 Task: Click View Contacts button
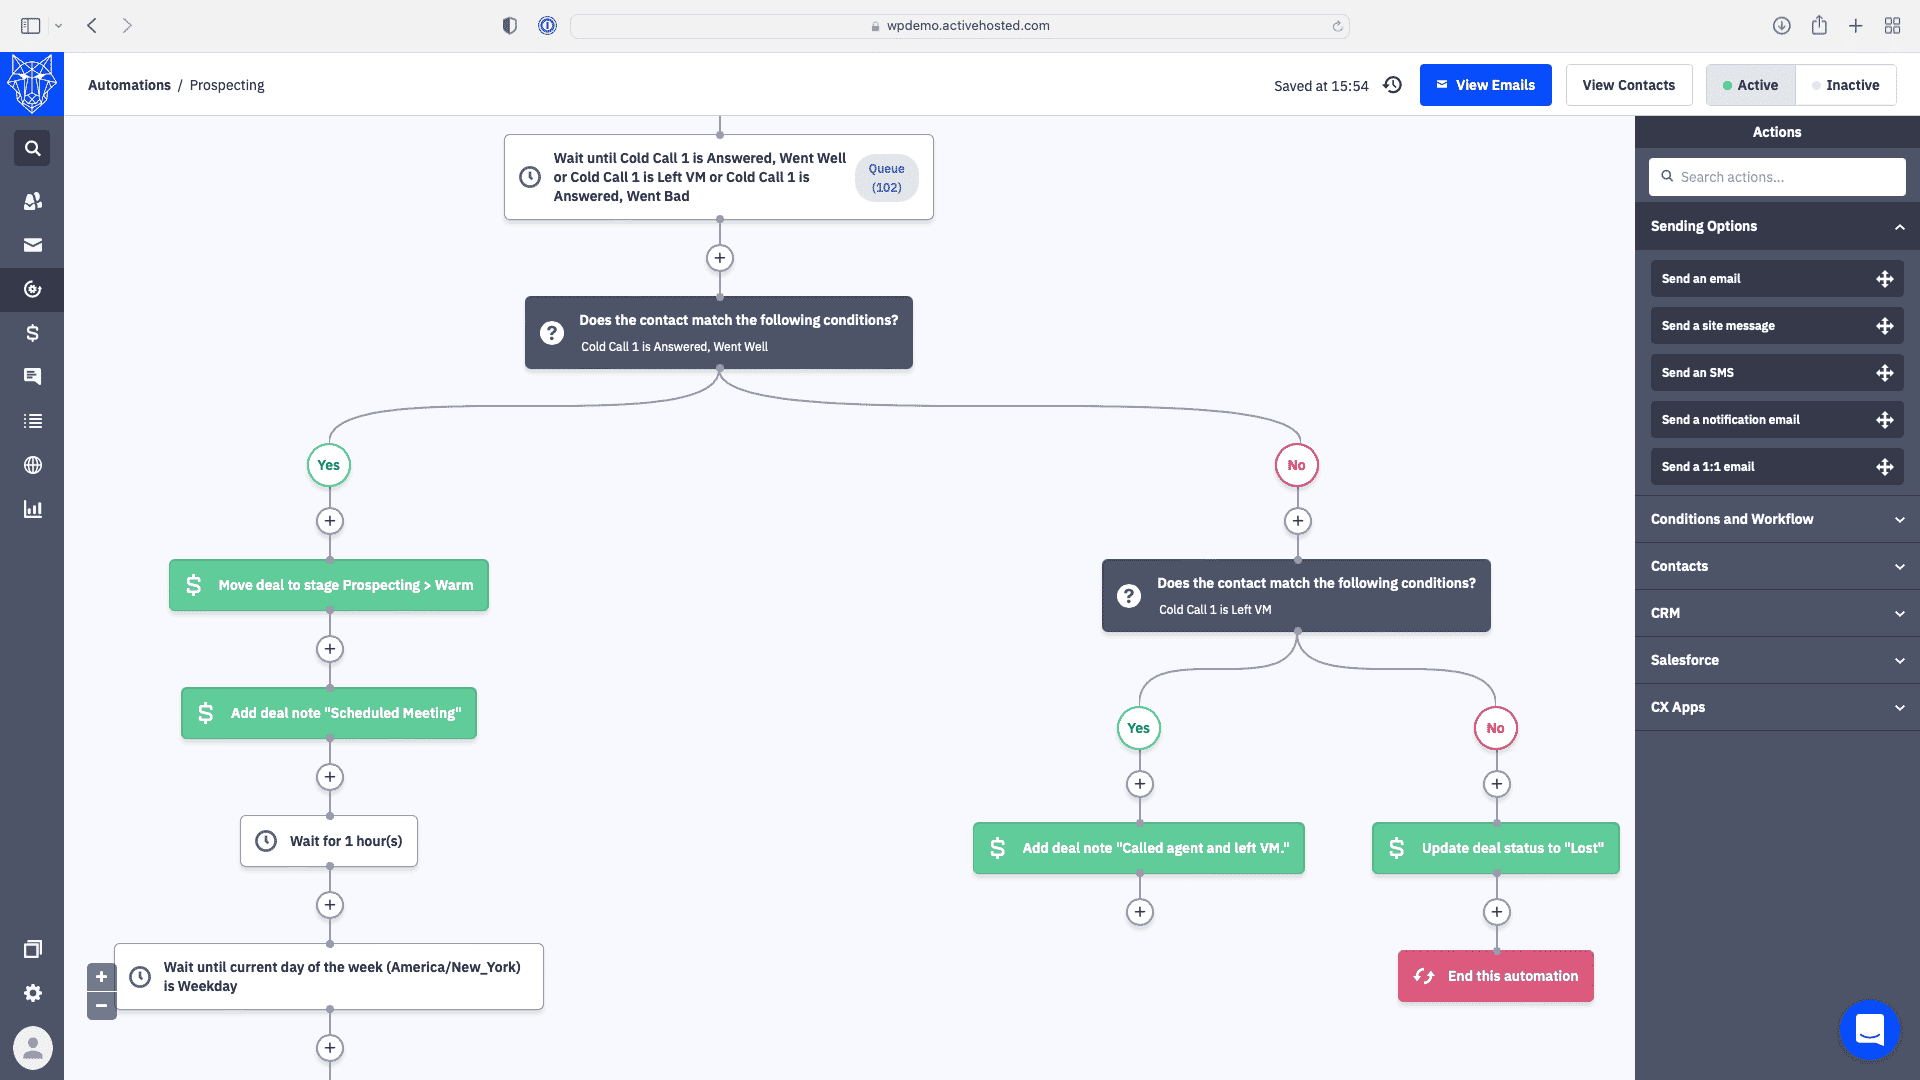[x=1629, y=84]
